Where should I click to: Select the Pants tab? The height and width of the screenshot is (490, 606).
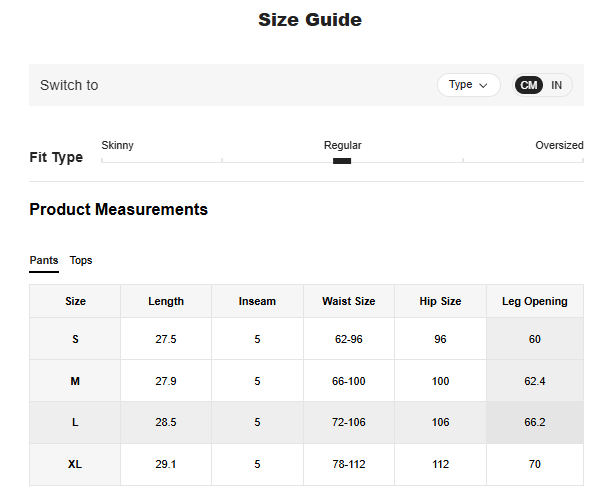click(44, 260)
